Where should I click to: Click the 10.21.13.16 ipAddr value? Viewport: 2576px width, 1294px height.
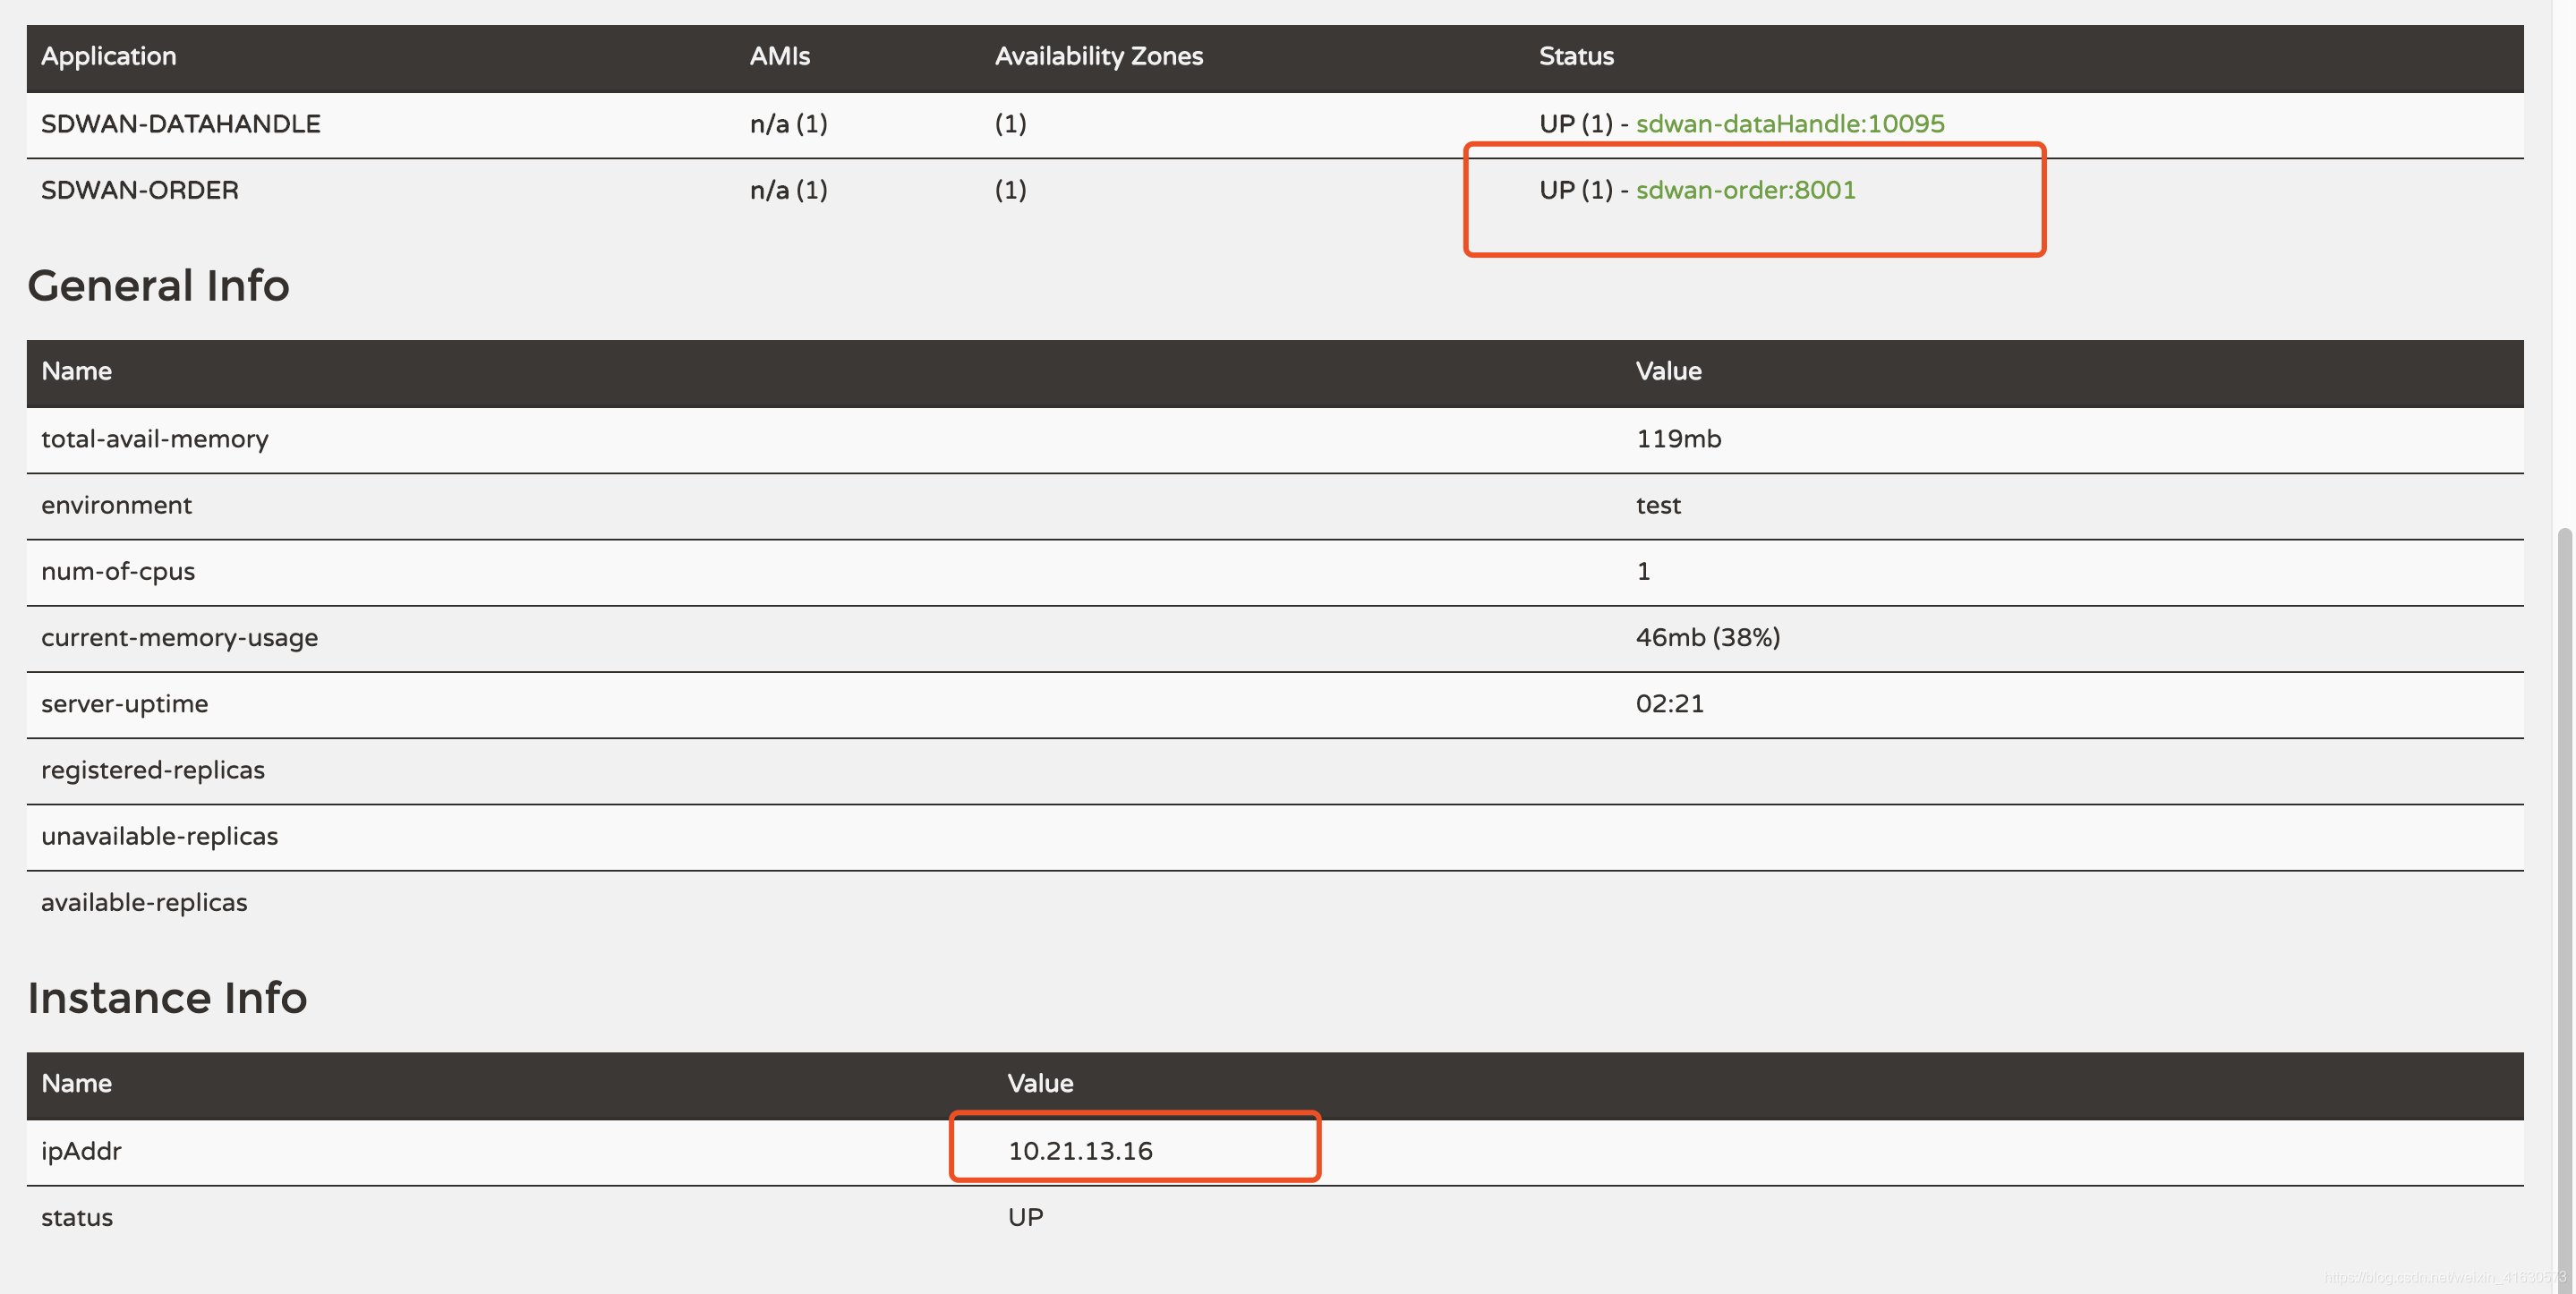click(x=1080, y=1151)
